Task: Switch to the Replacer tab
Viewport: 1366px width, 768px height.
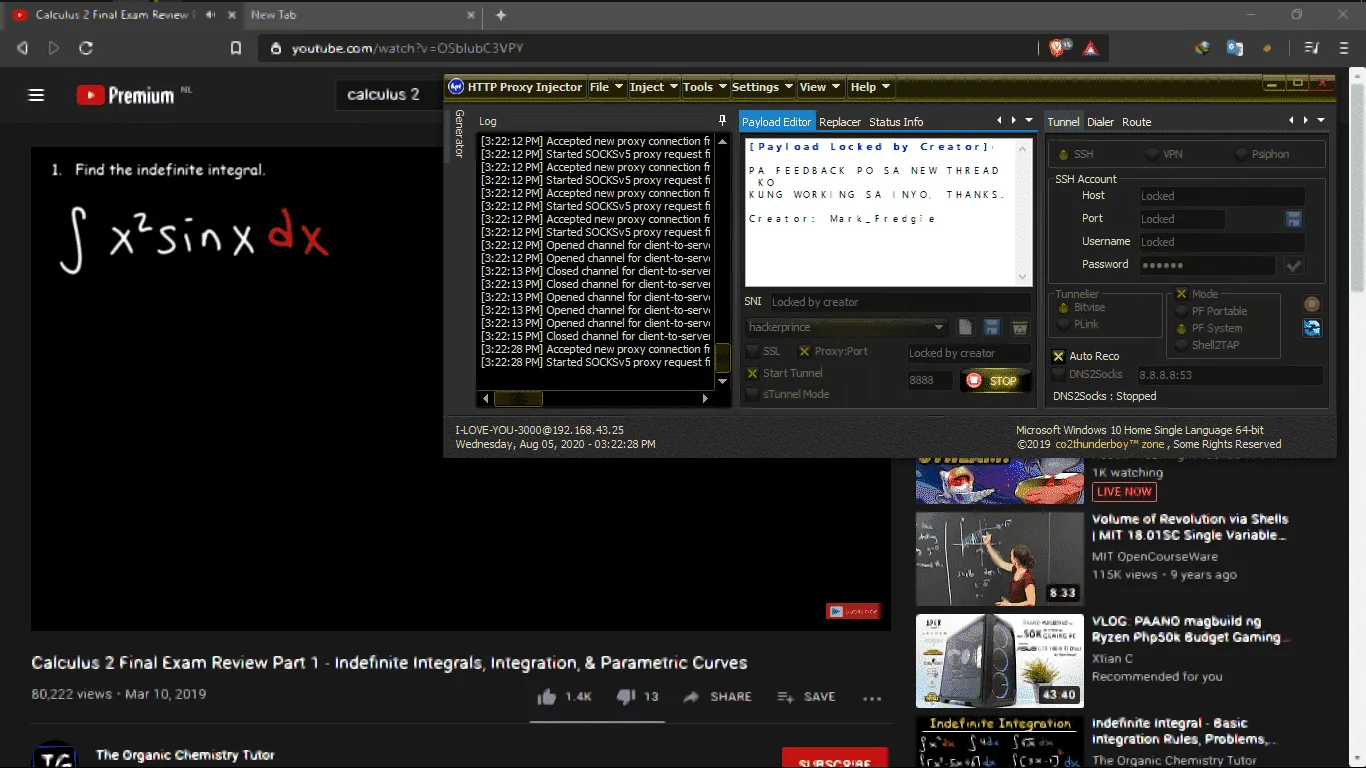Action: (x=840, y=122)
